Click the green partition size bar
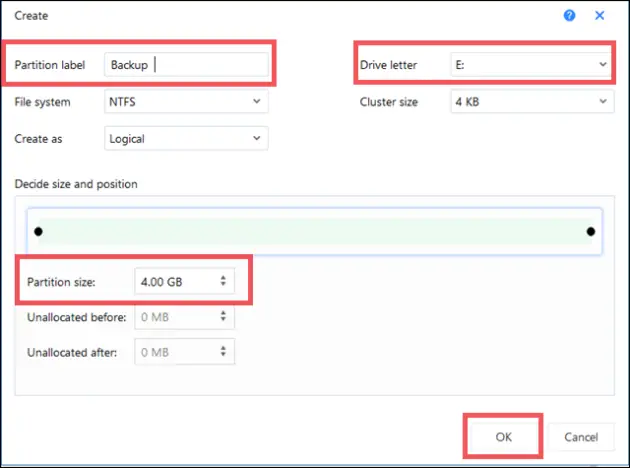The width and height of the screenshot is (630, 468). 314,232
